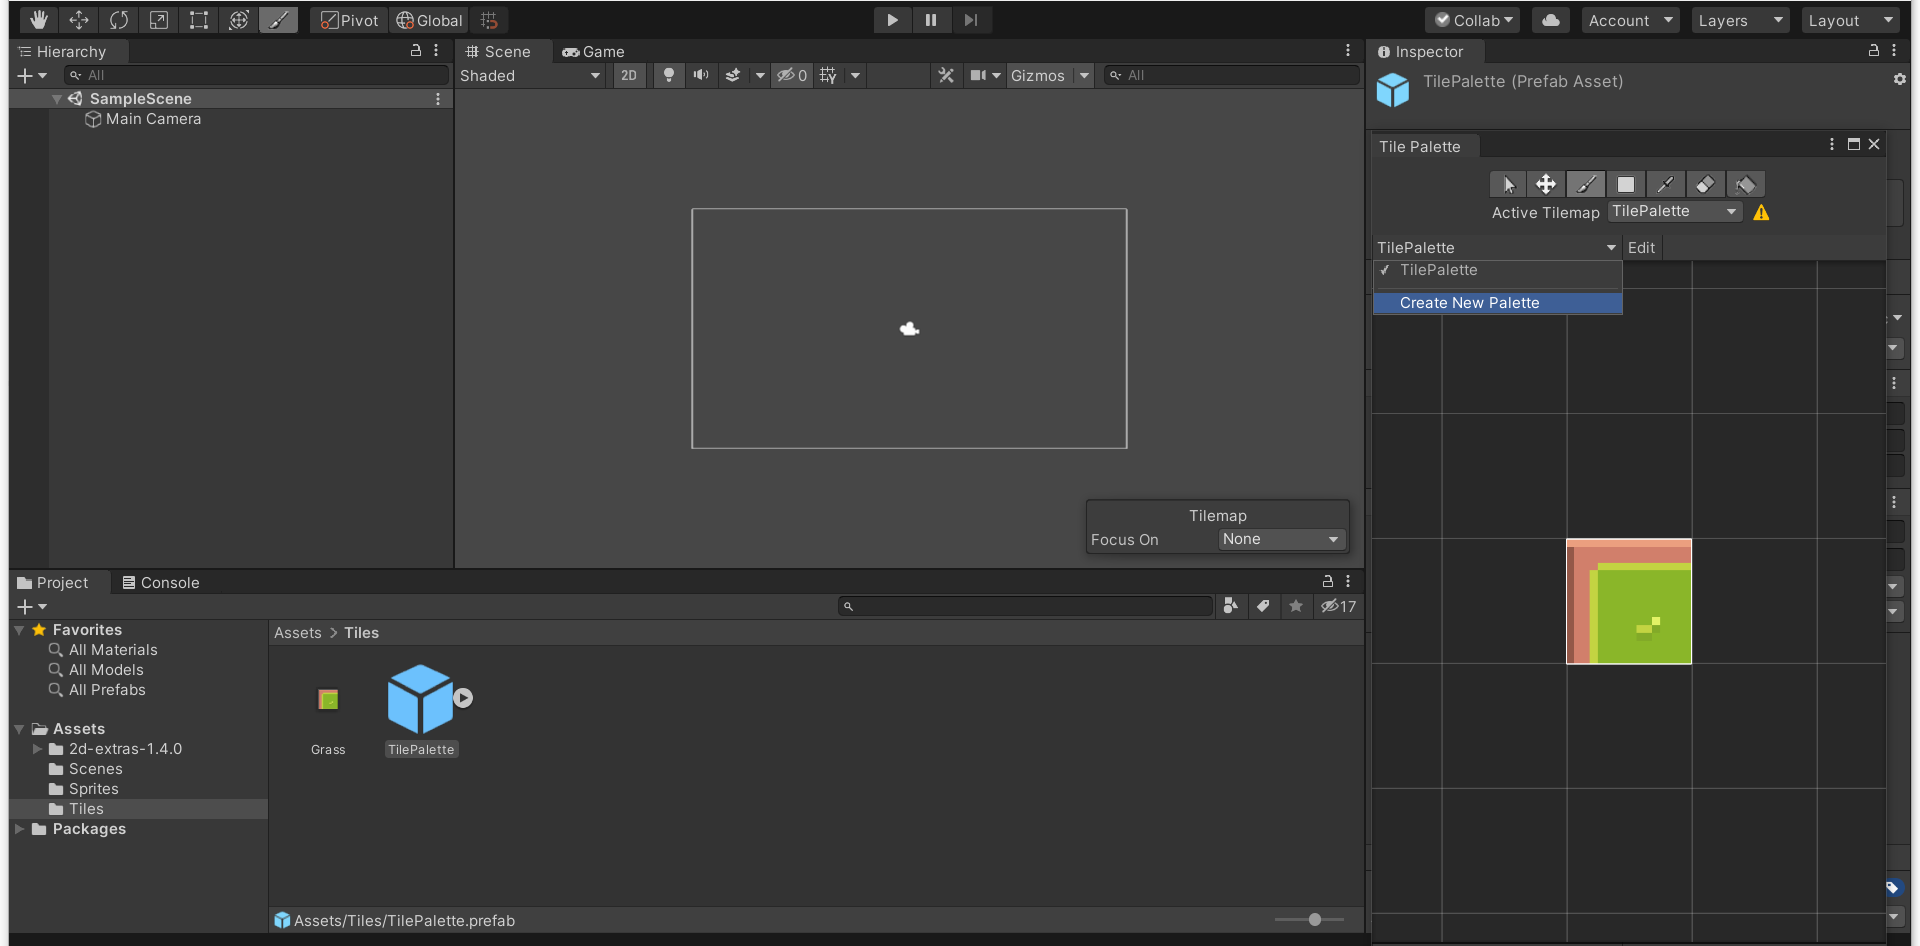The height and width of the screenshot is (946, 1920).
Task: Select the Hand tool in the main toolbar
Action: point(39,20)
